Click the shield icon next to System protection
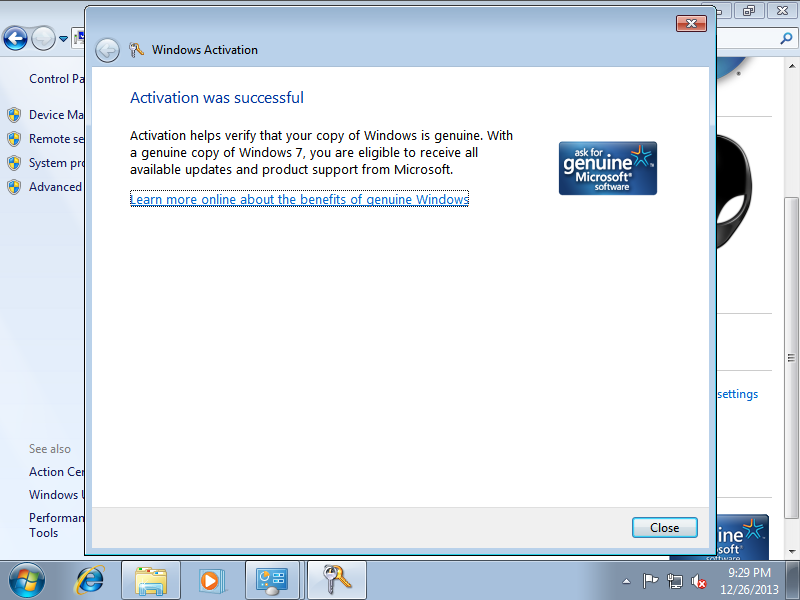Image resolution: width=800 pixels, height=600 pixels. (x=14, y=163)
